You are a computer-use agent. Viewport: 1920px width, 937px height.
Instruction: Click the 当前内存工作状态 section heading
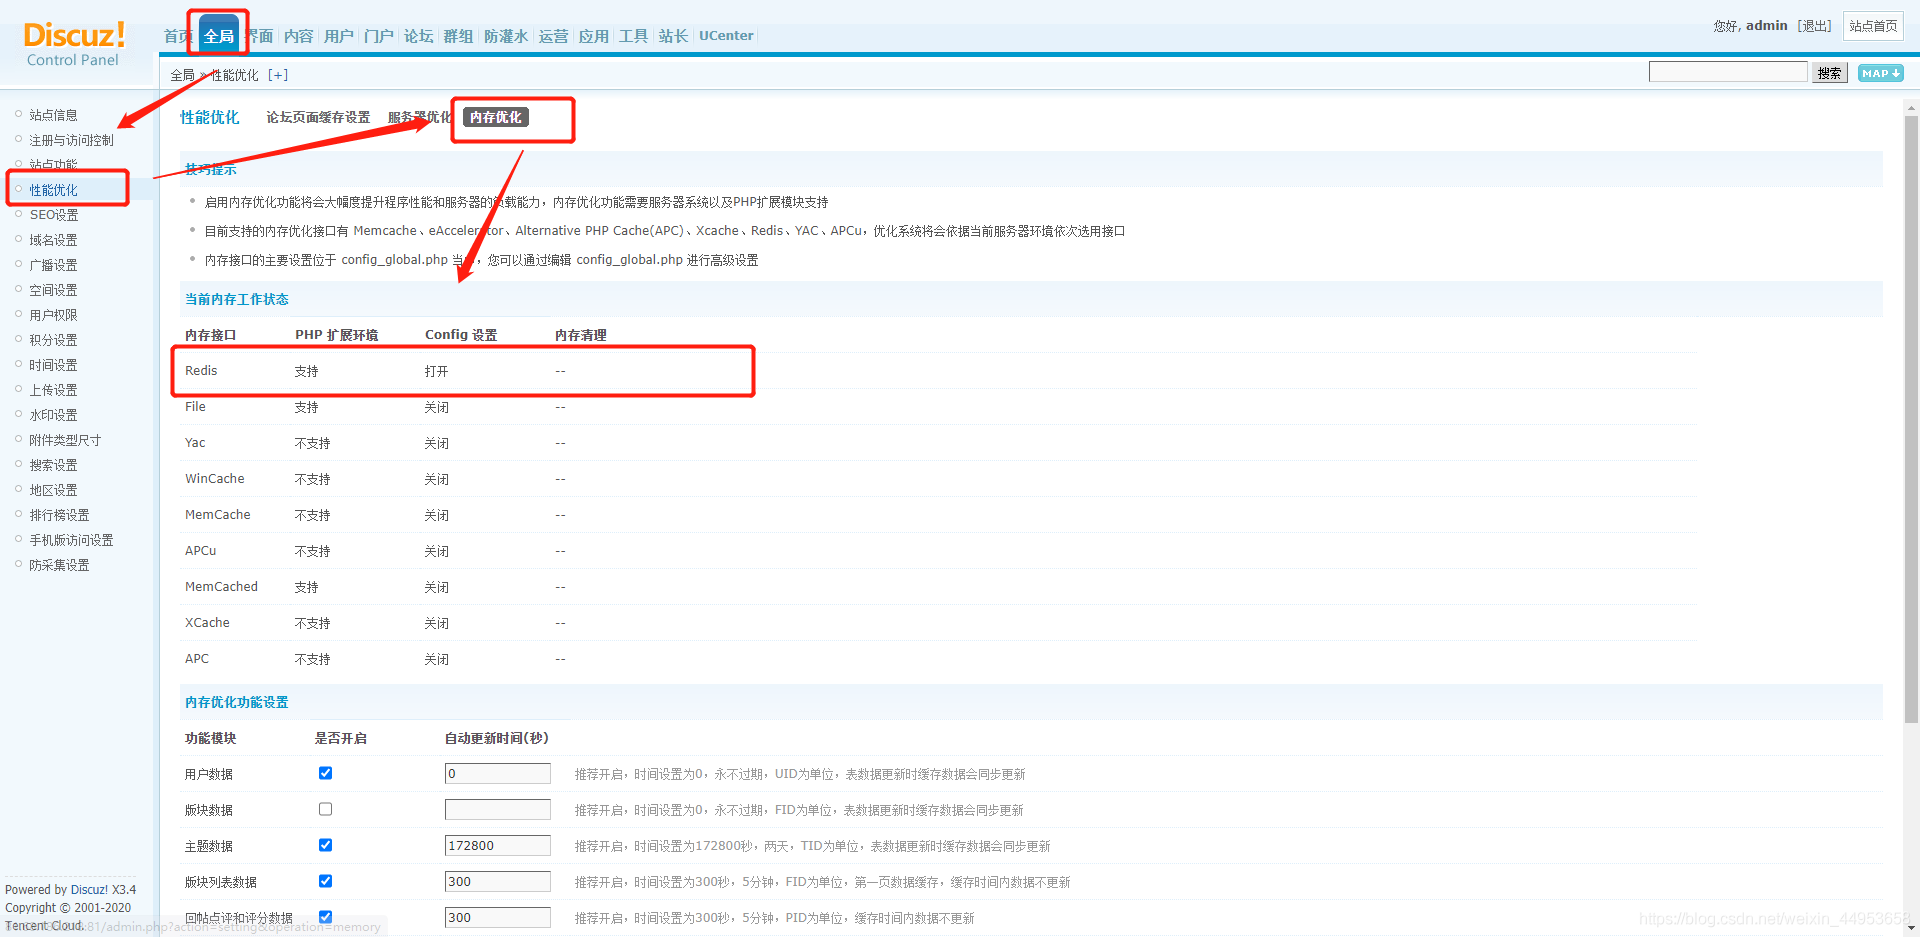[236, 299]
